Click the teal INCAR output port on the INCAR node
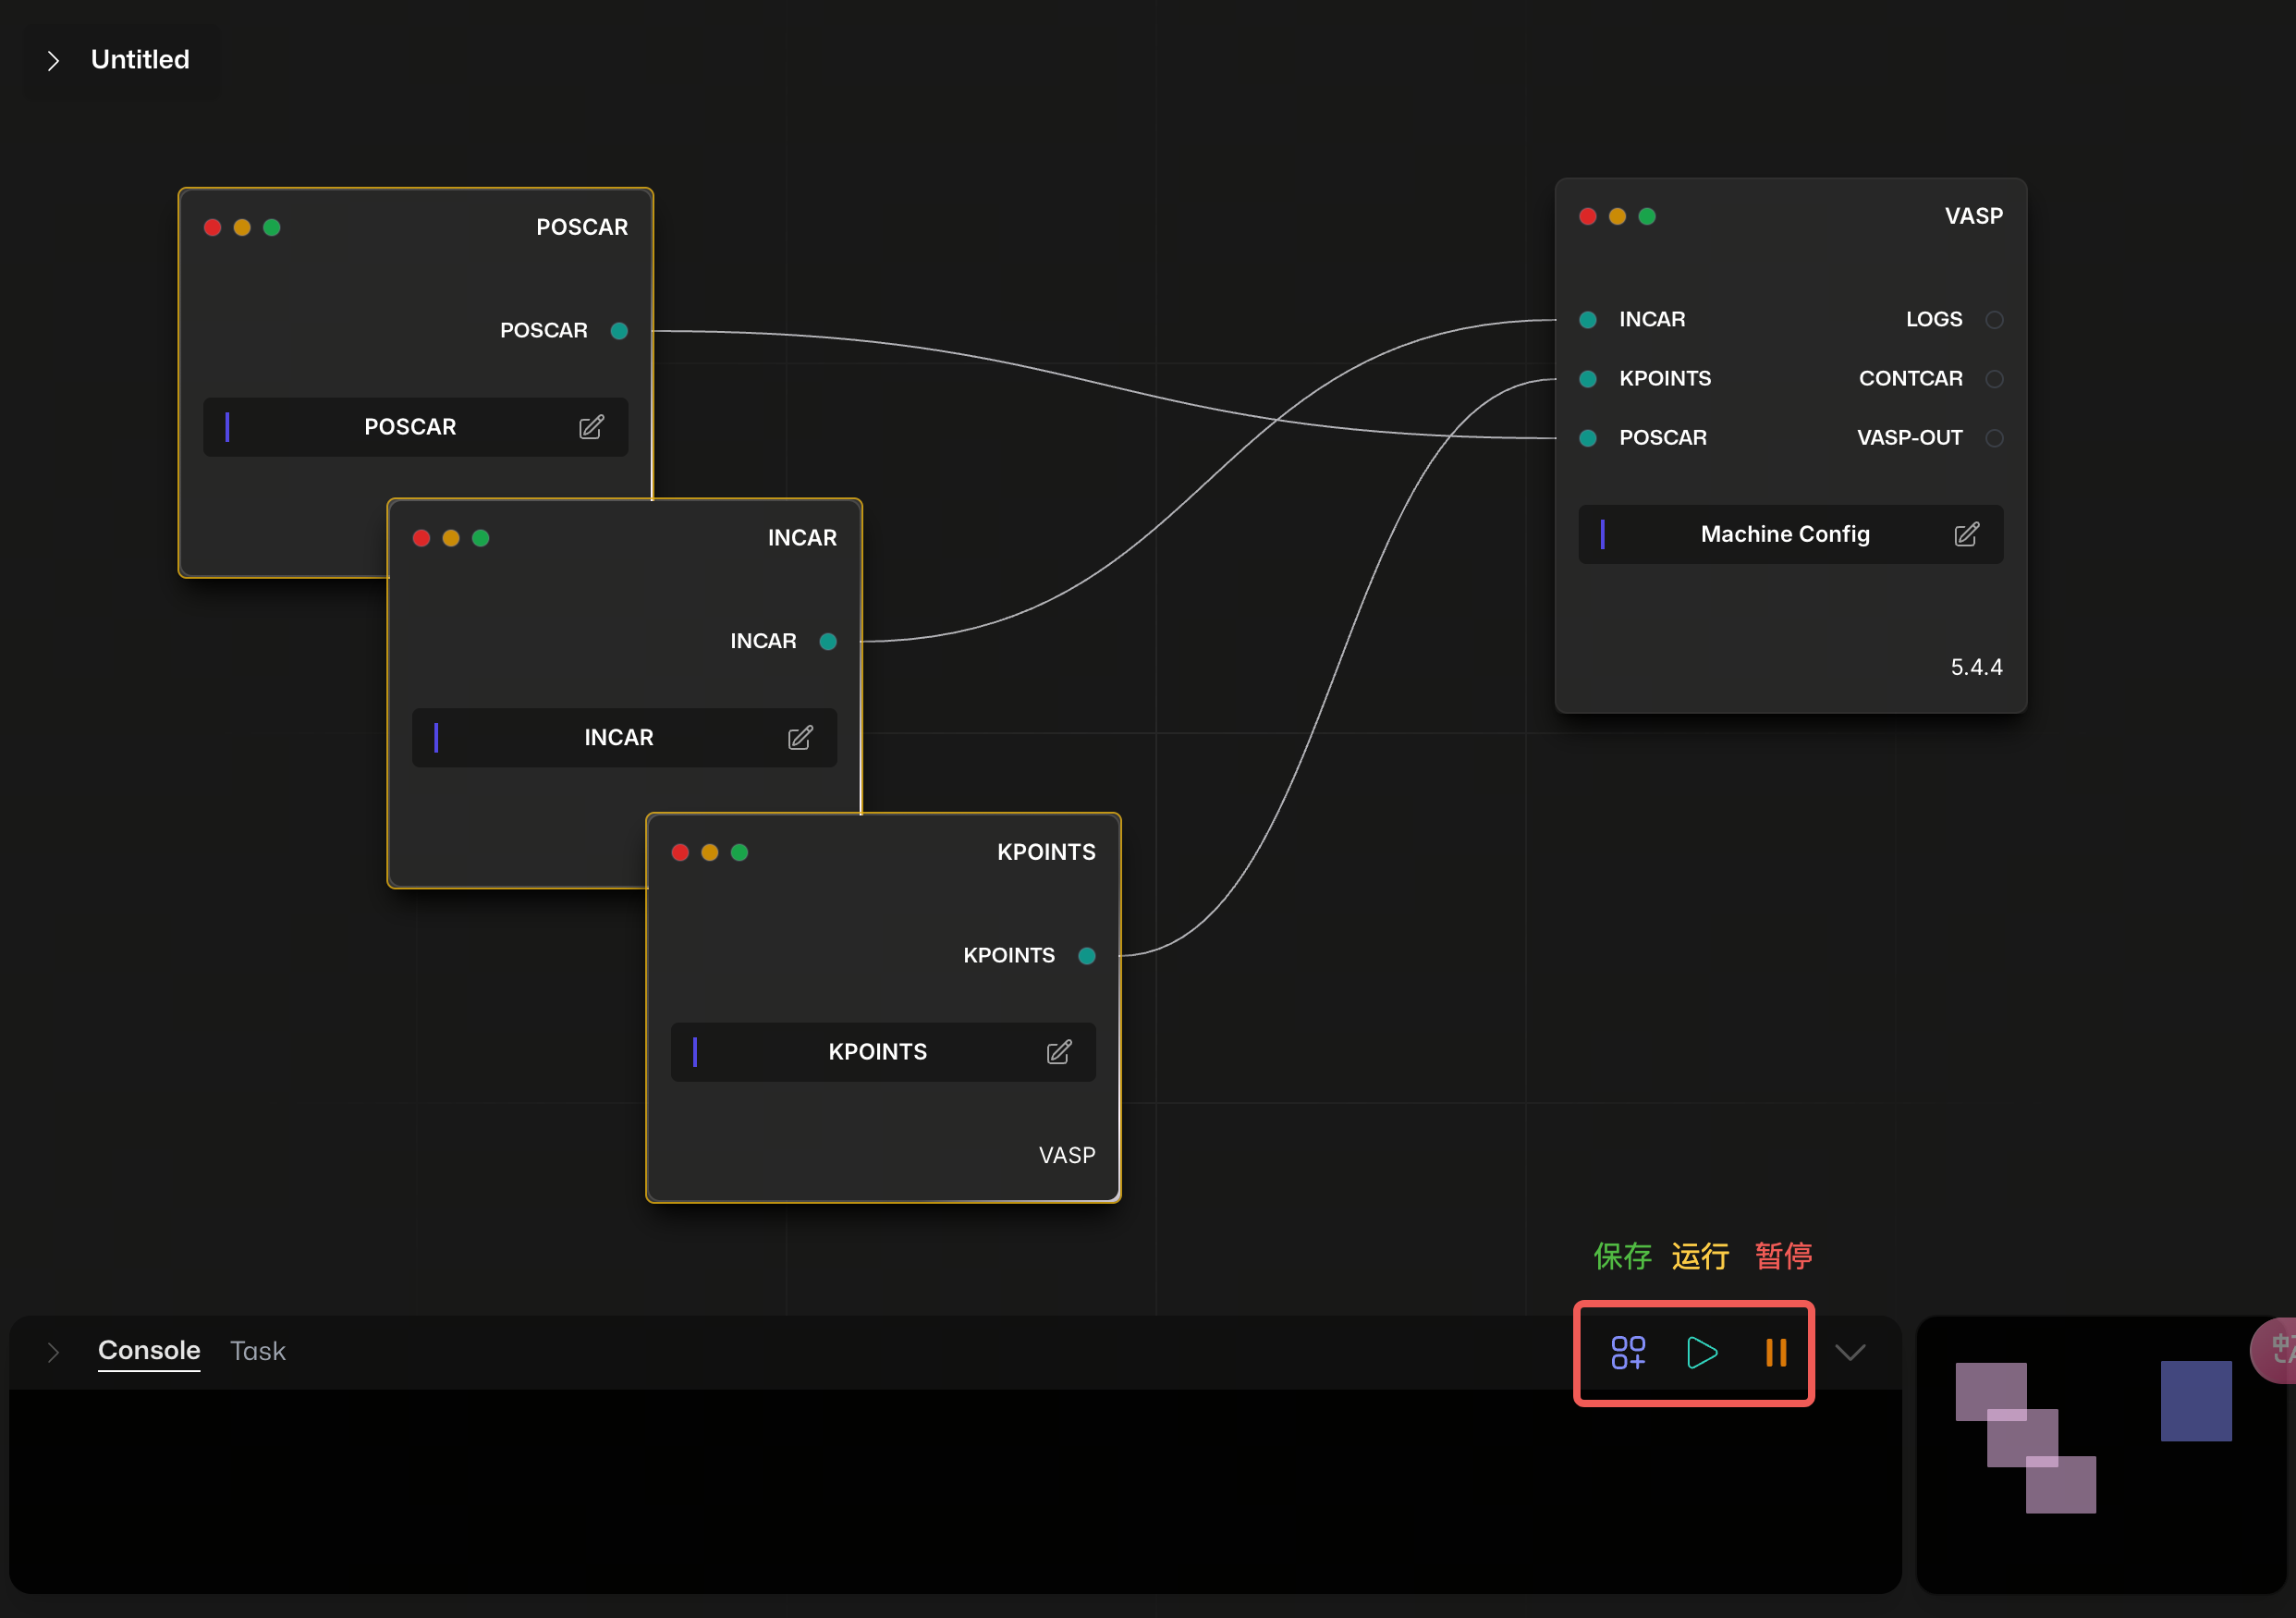 pyautogui.click(x=828, y=641)
